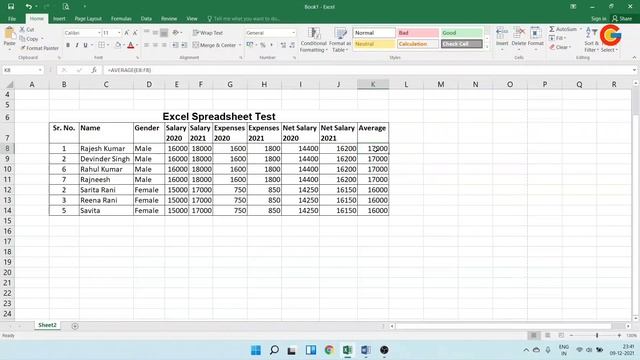Viewport: 640px width, 360px height.
Task: Click the Clear eraser icon
Action: [x=552, y=47]
